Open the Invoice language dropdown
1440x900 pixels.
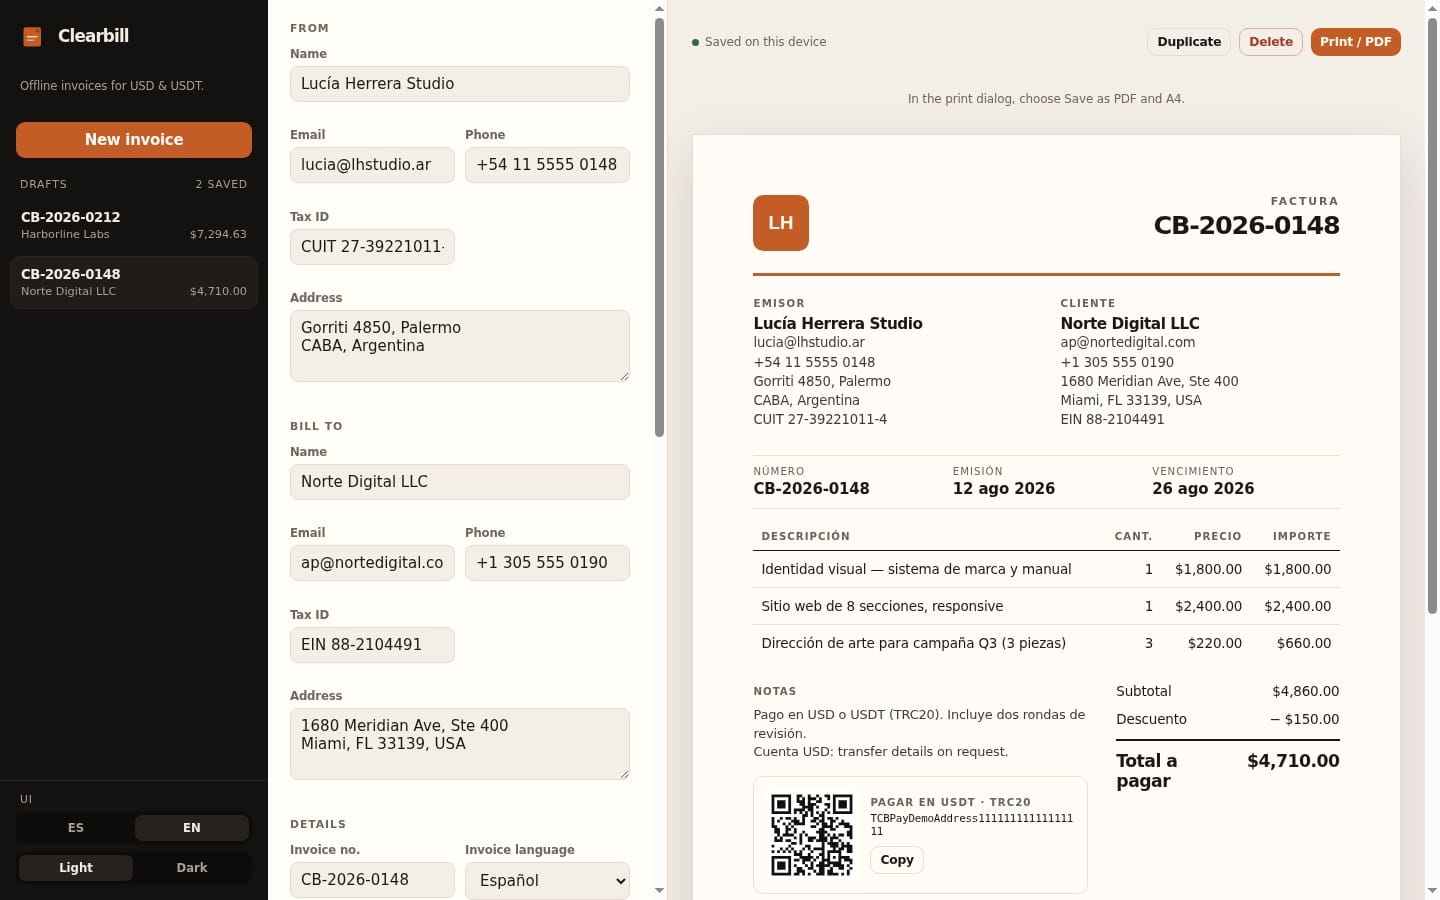pyautogui.click(x=547, y=880)
